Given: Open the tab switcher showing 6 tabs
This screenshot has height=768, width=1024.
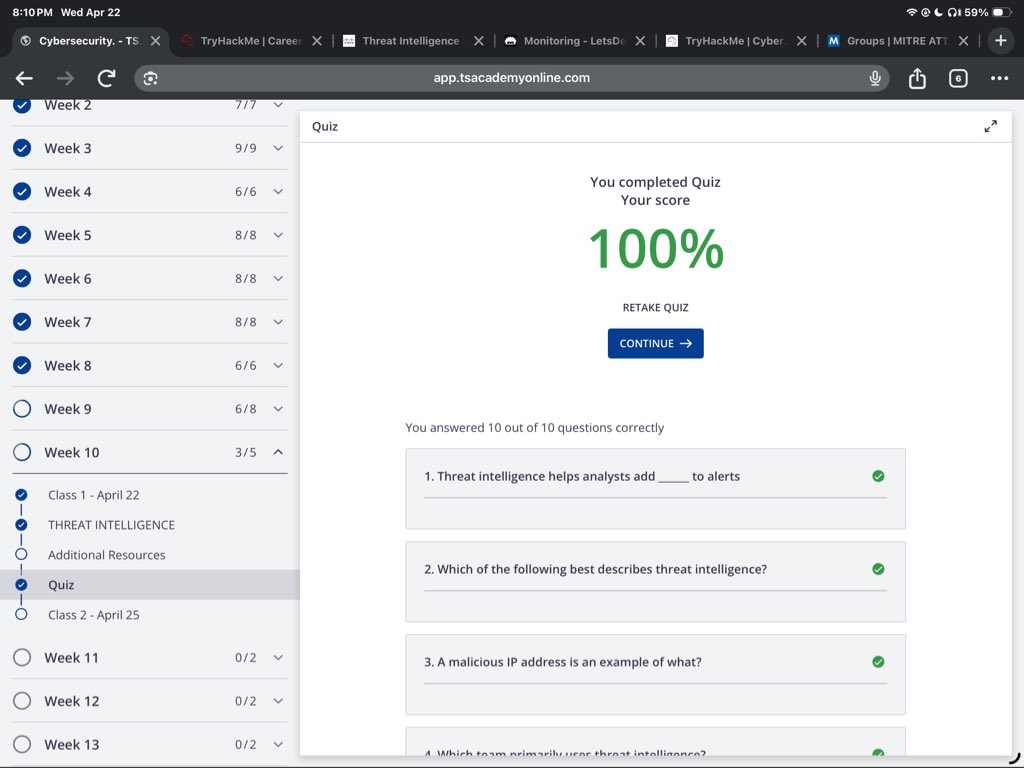Looking at the screenshot, I should (x=958, y=77).
